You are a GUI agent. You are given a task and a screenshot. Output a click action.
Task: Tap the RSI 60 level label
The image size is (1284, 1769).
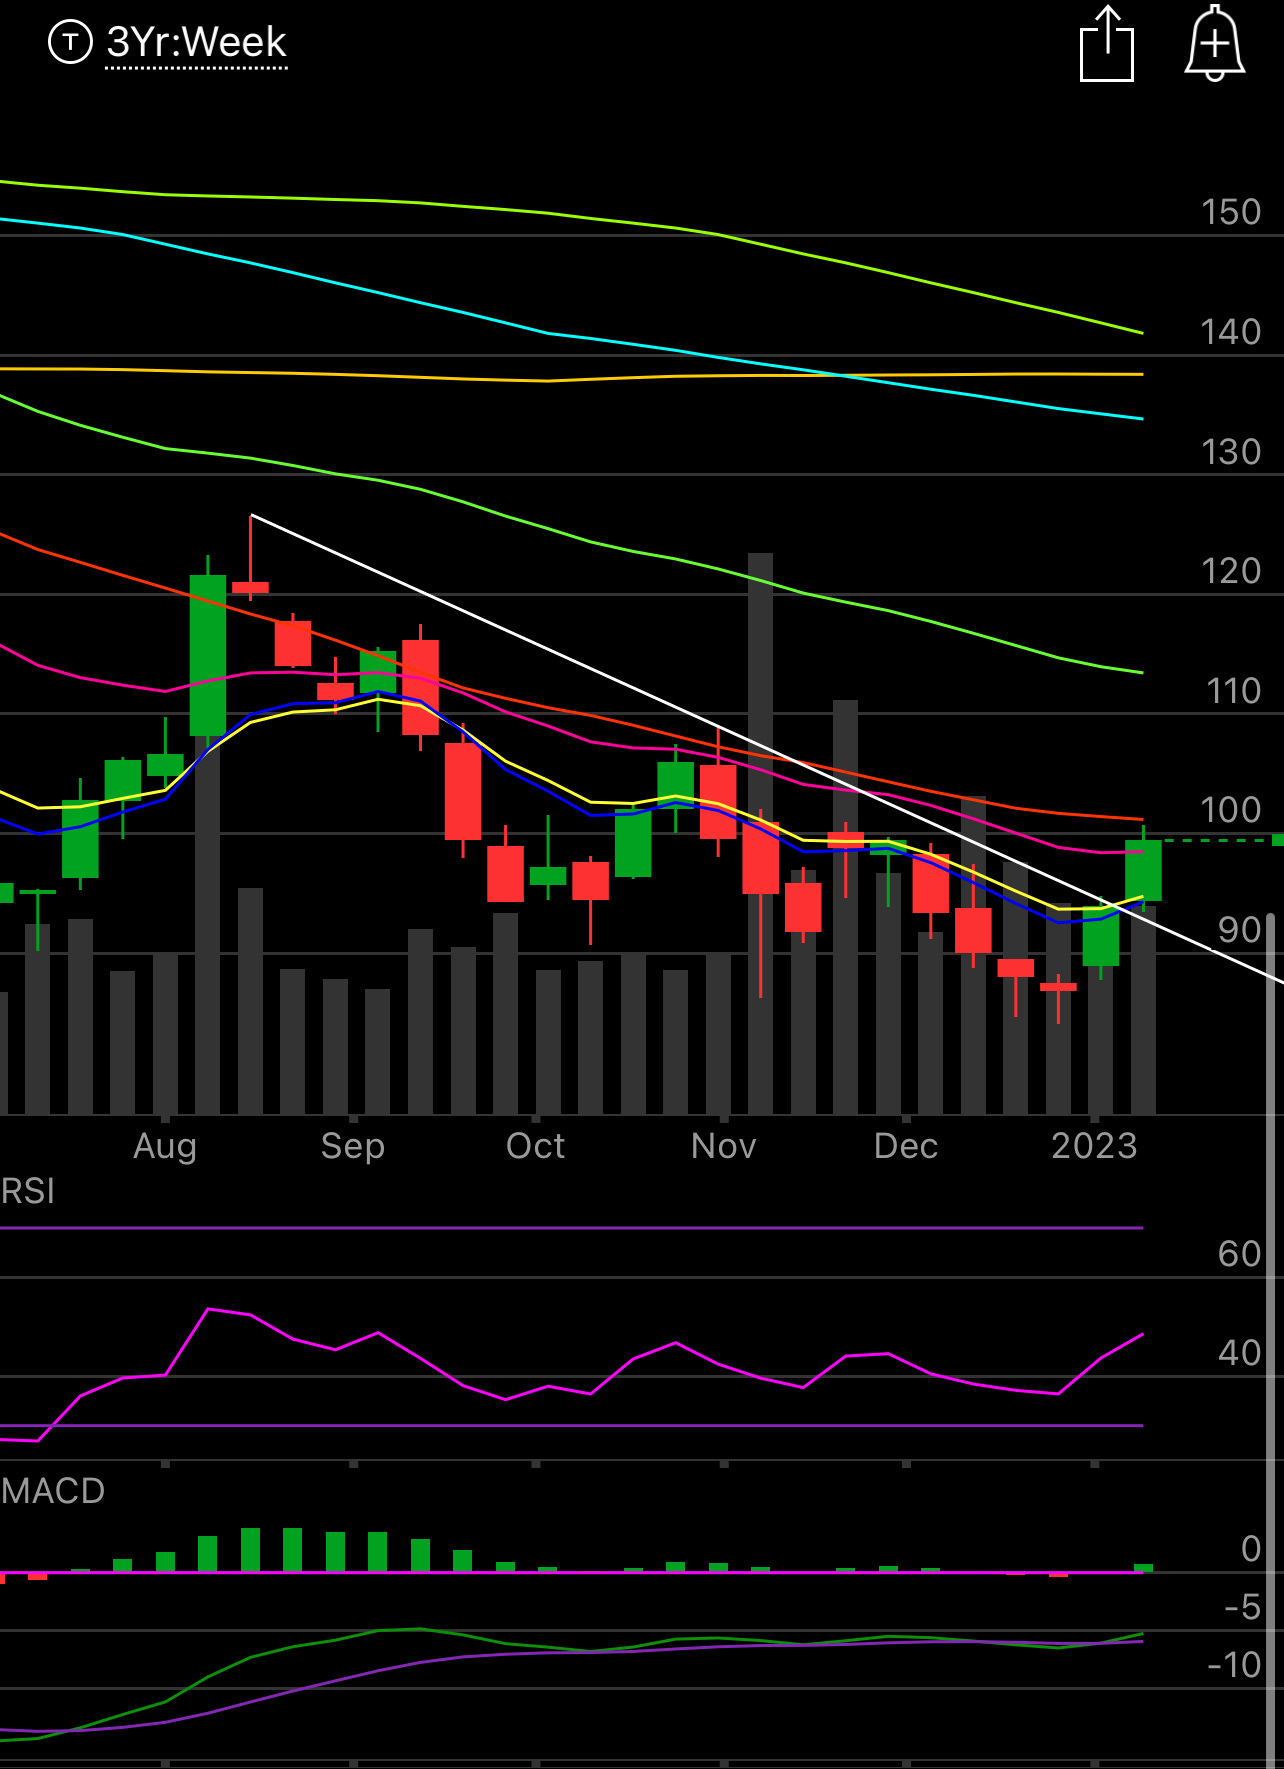click(x=1240, y=1254)
